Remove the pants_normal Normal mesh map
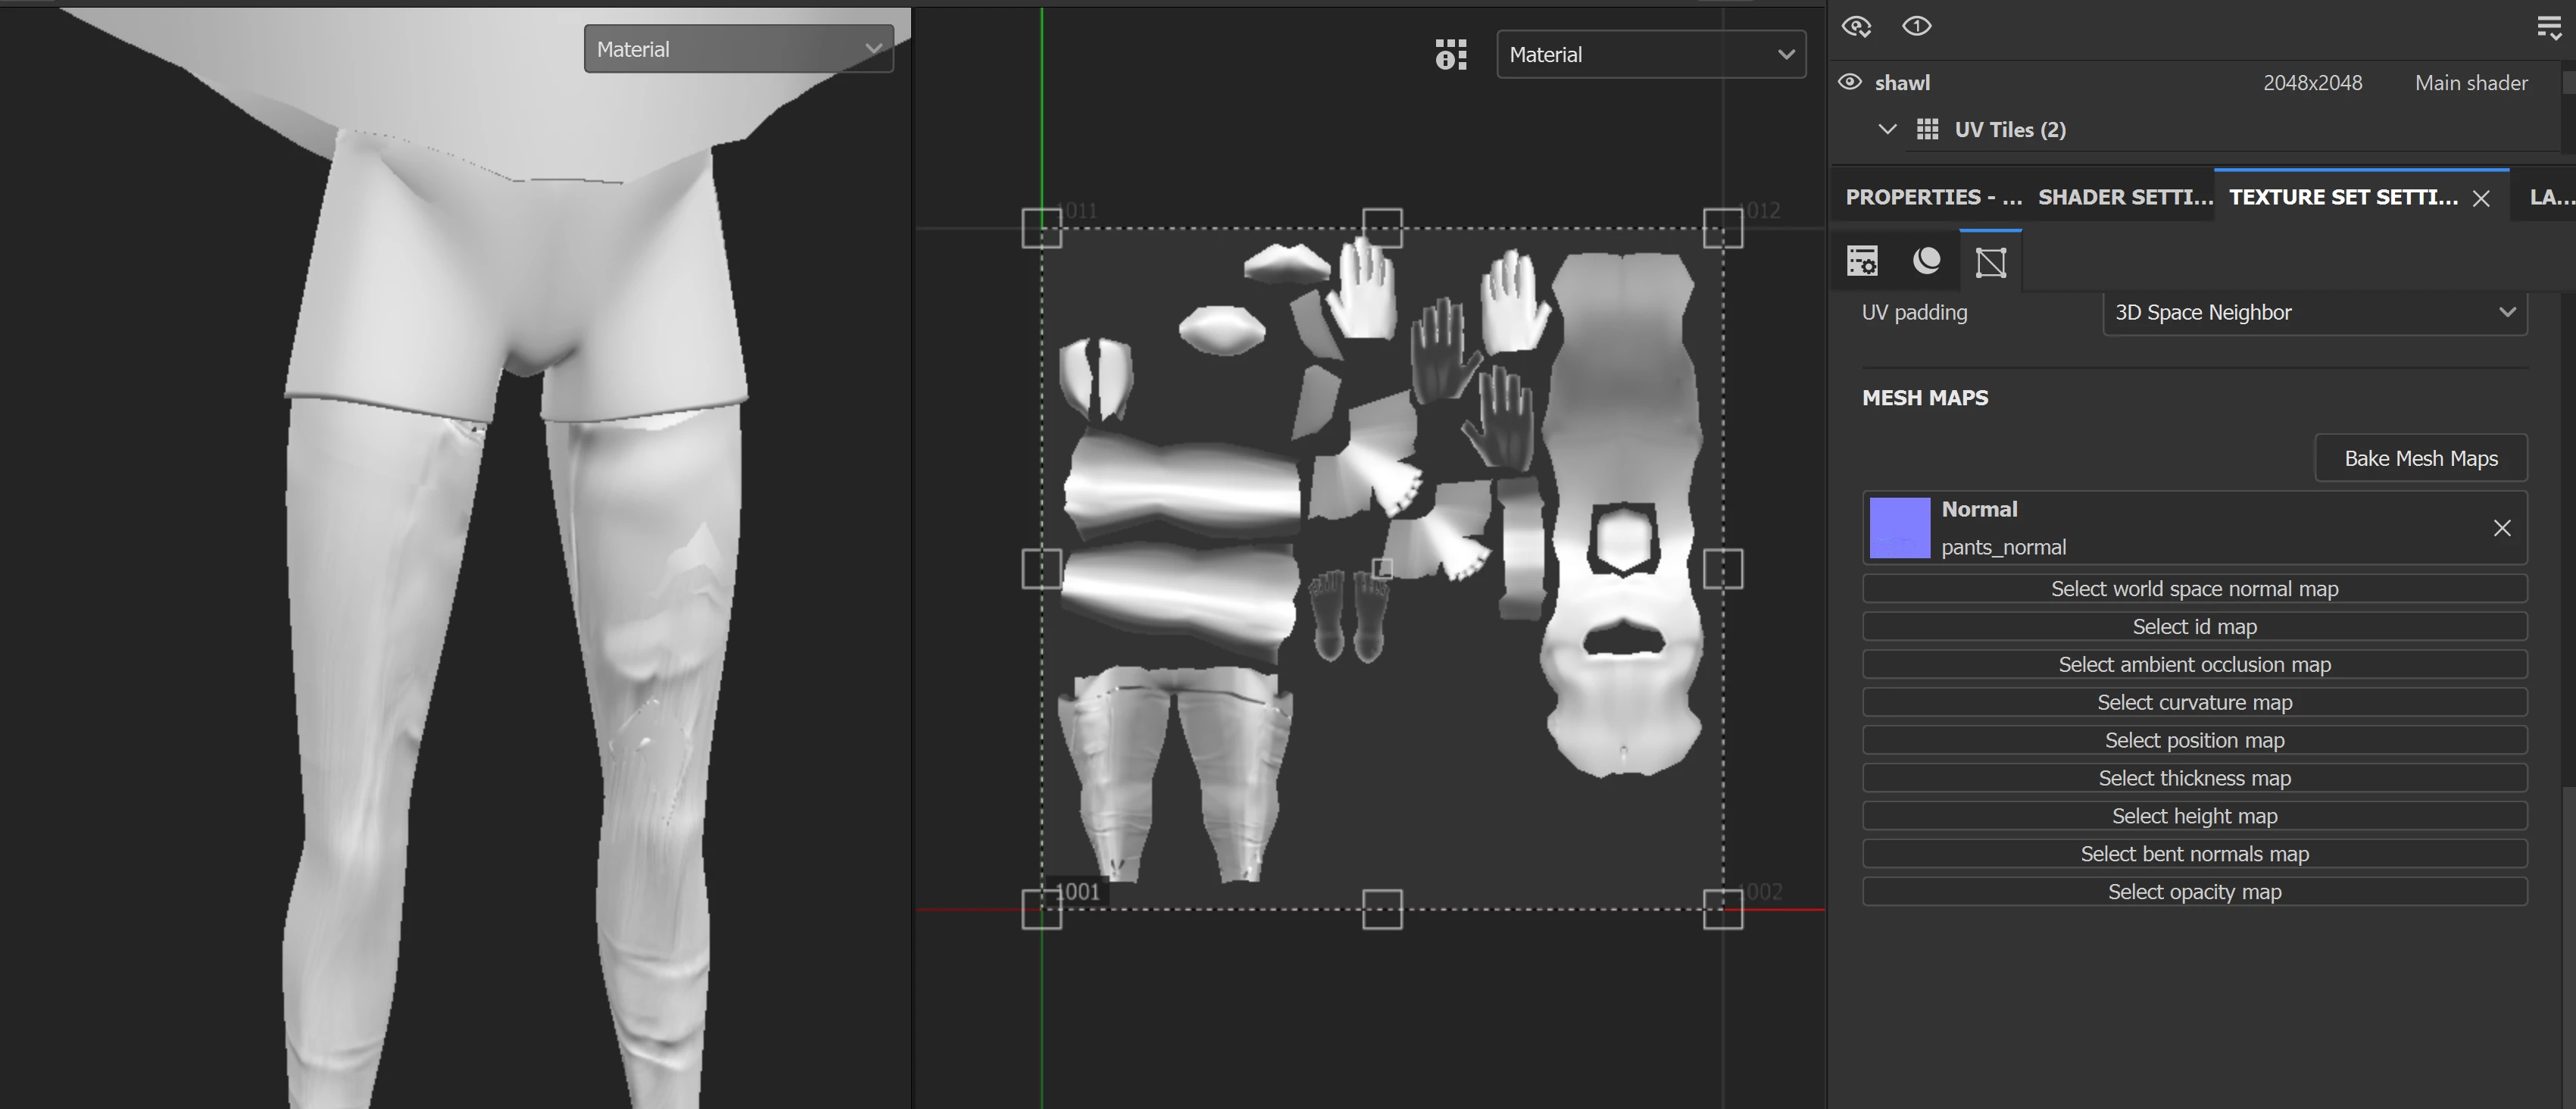The width and height of the screenshot is (2576, 1109). [x=2501, y=528]
